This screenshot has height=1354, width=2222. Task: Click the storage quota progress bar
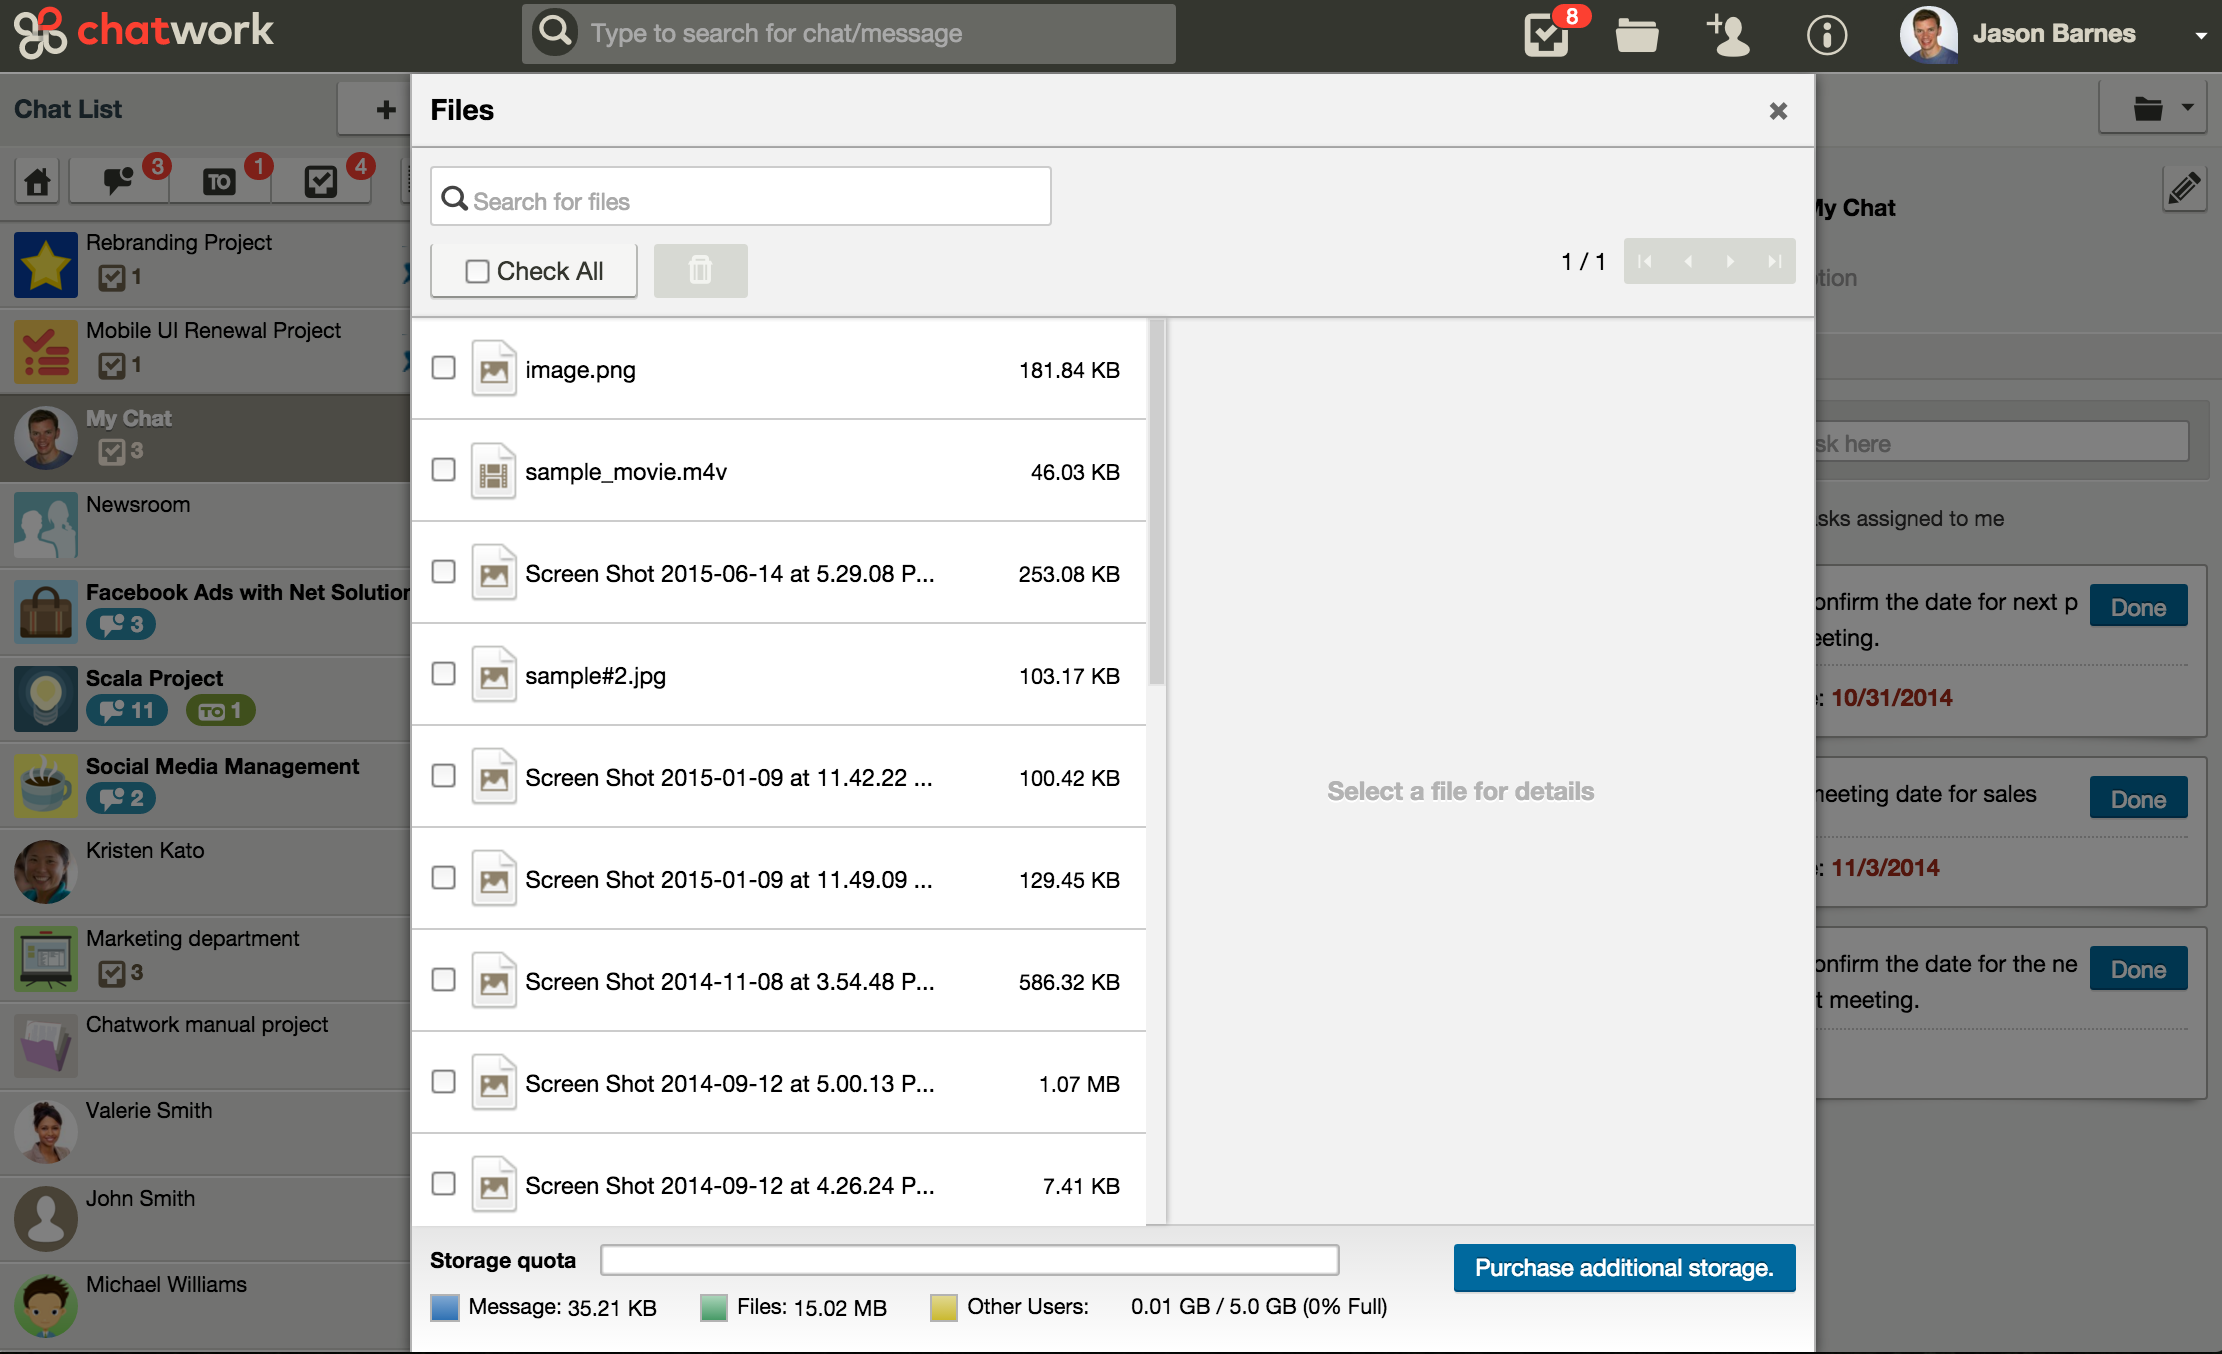pyautogui.click(x=969, y=1260)
